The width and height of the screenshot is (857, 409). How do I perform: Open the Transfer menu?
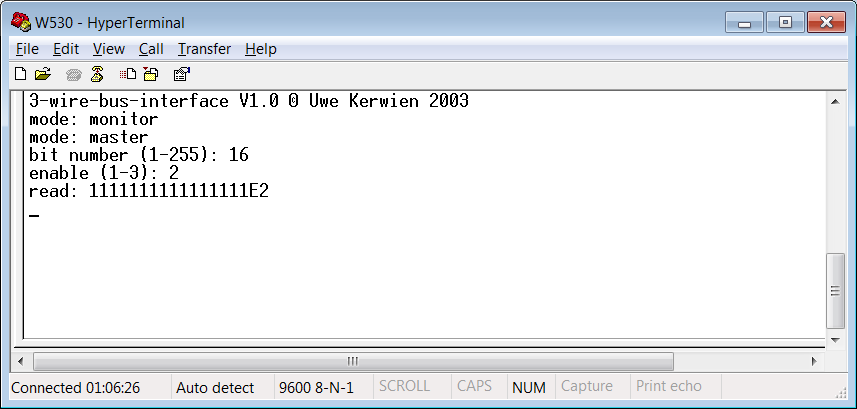pos(204,49)
